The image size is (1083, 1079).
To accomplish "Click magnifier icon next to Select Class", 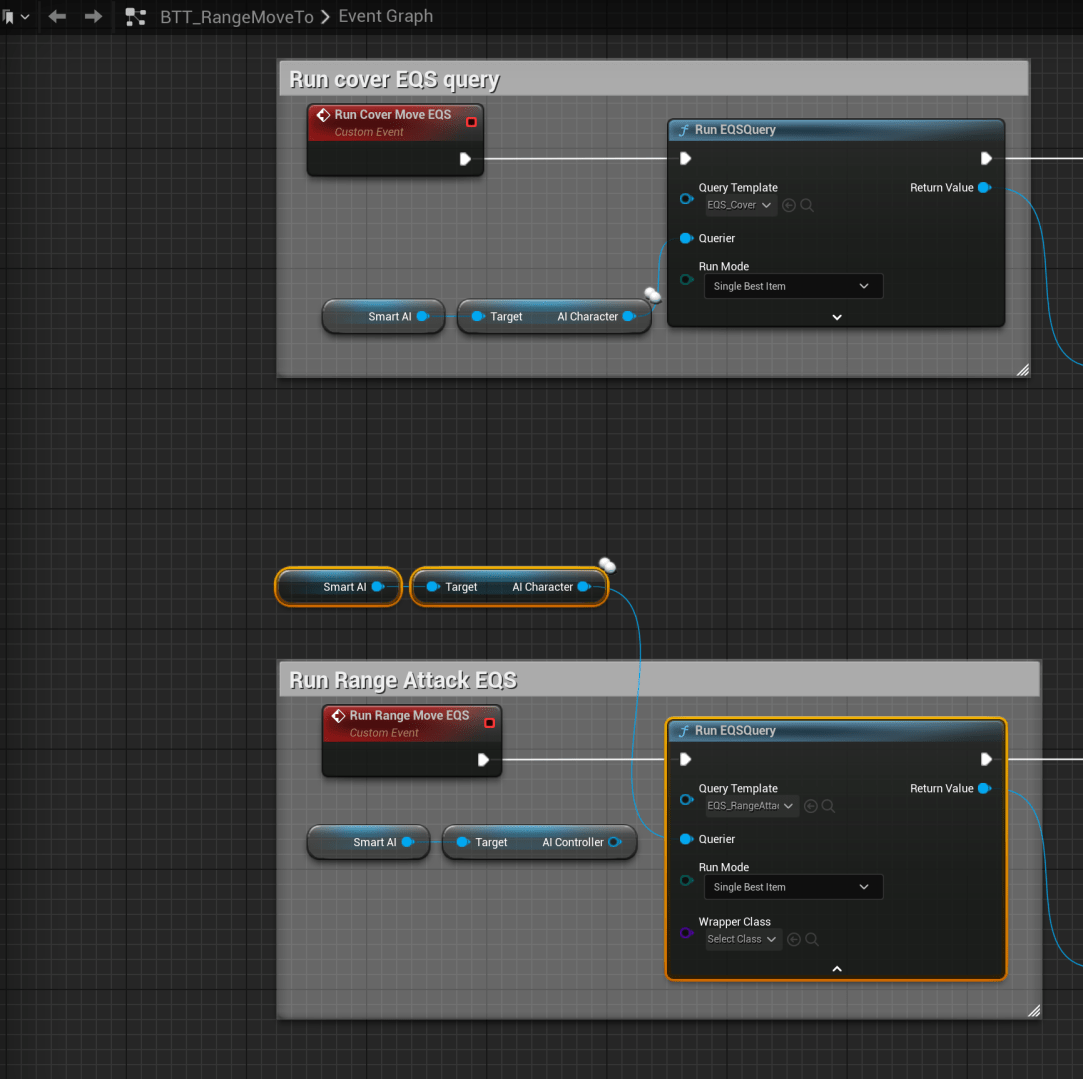I will (812, 939).
